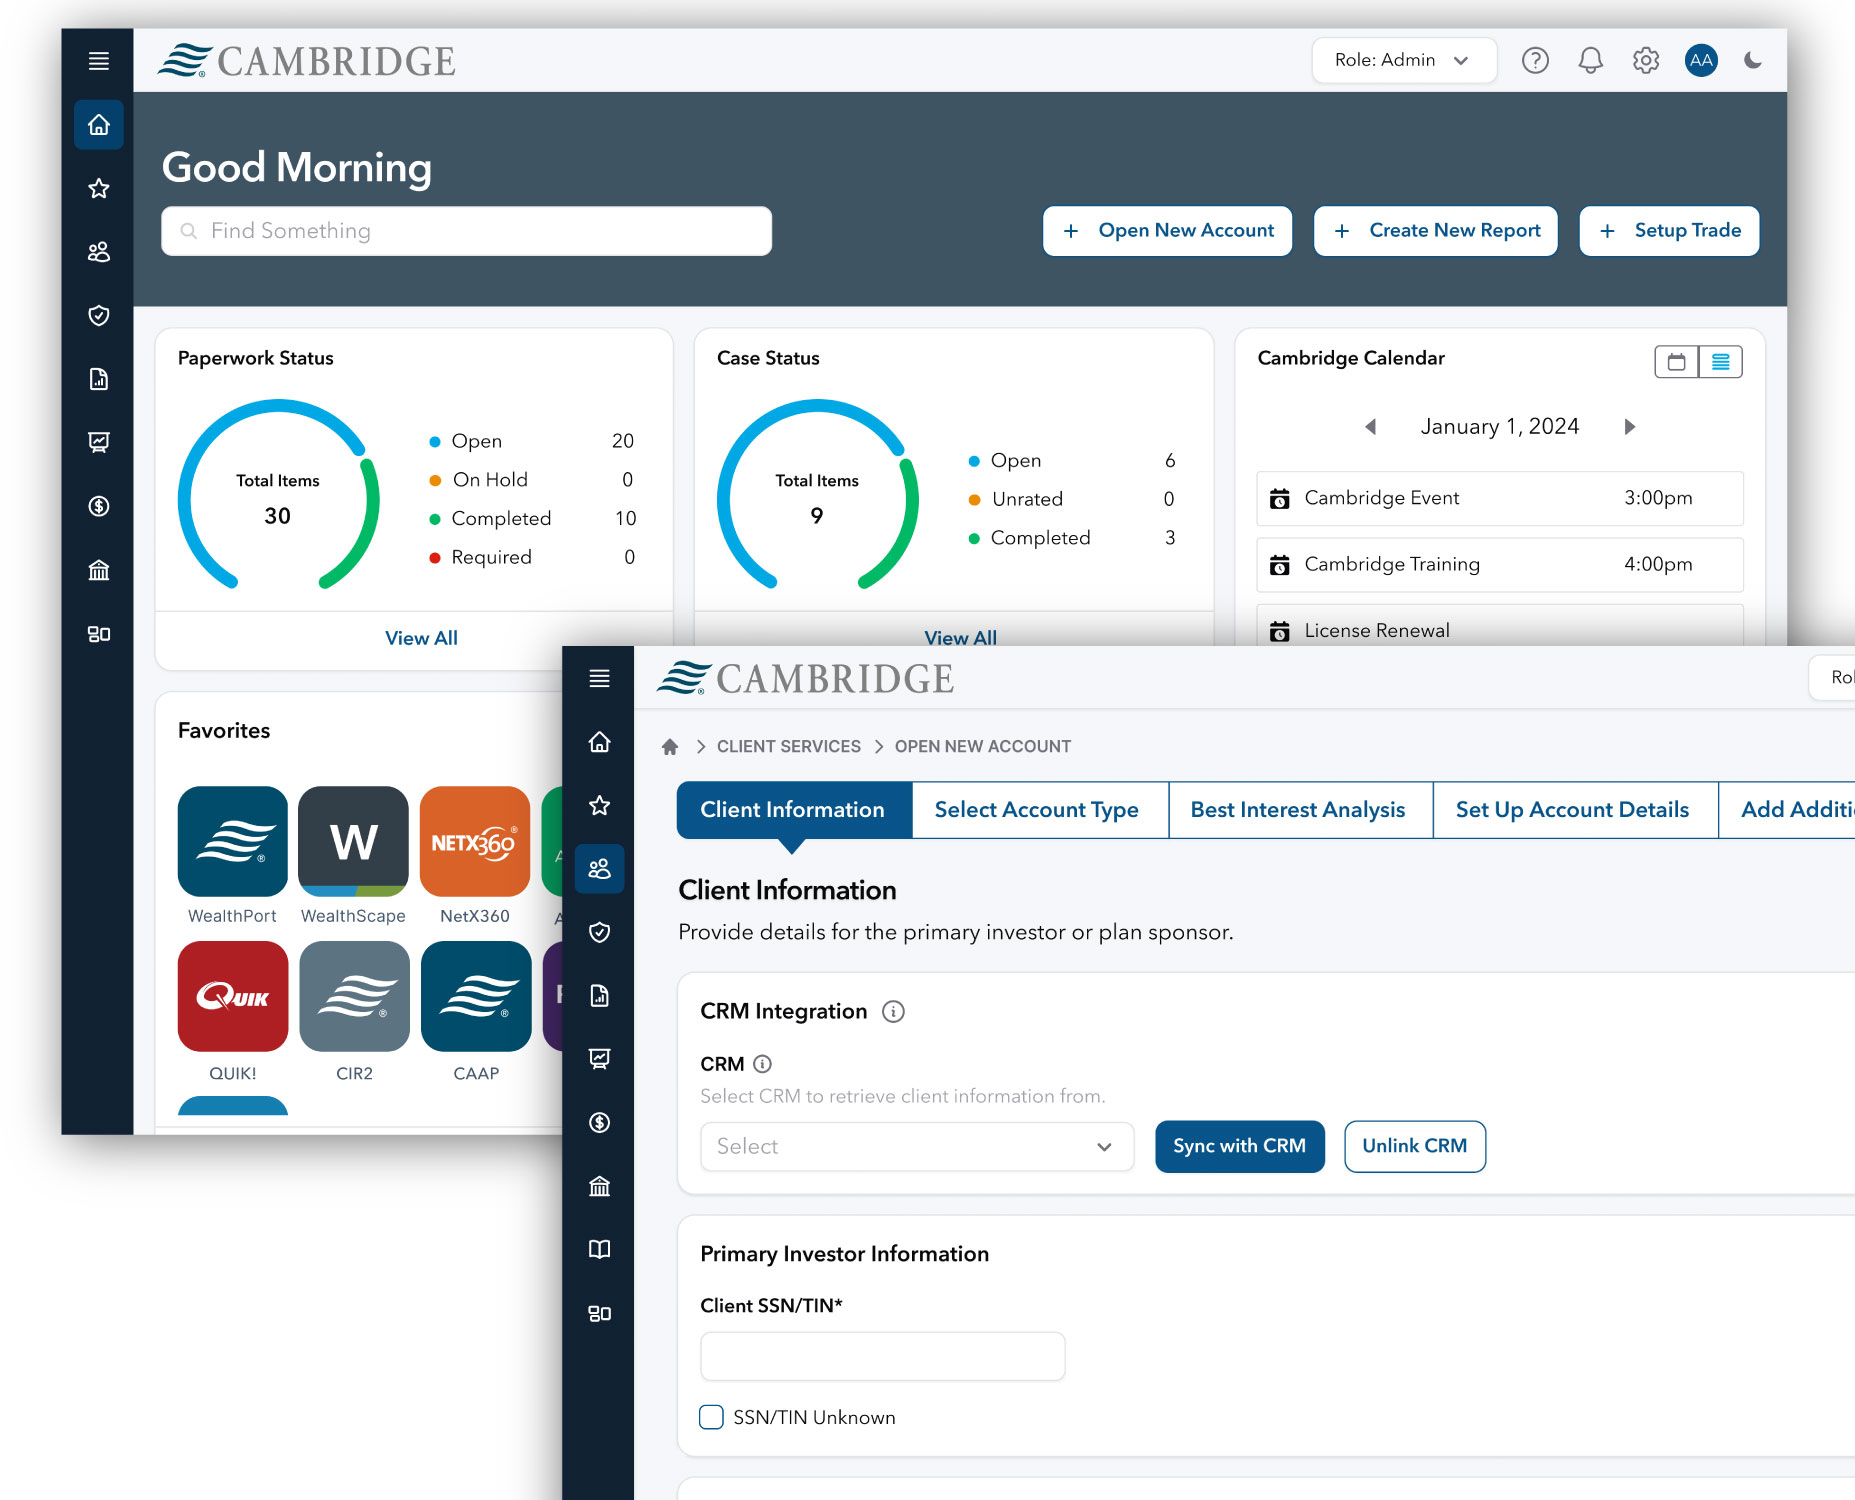Screen dimensions: 1855x1500
Task: Open presentation chart icon in dashboard sidebar
Action: point(98,442)
